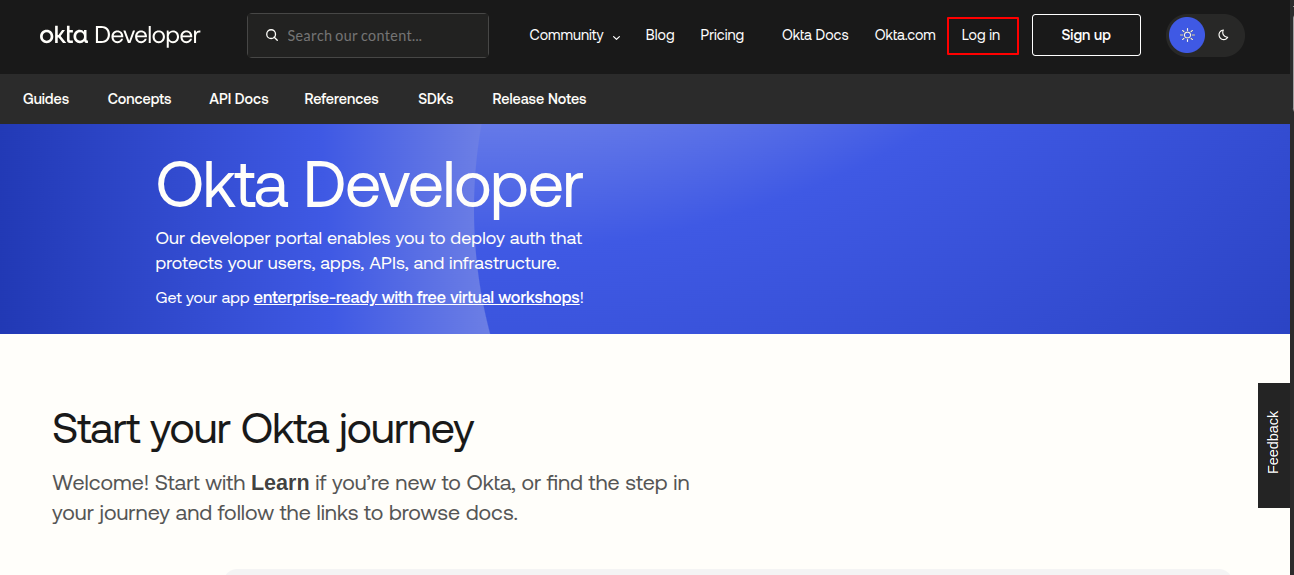Open the References tab
Viewport: 1294px width, 575px height.
341,99
